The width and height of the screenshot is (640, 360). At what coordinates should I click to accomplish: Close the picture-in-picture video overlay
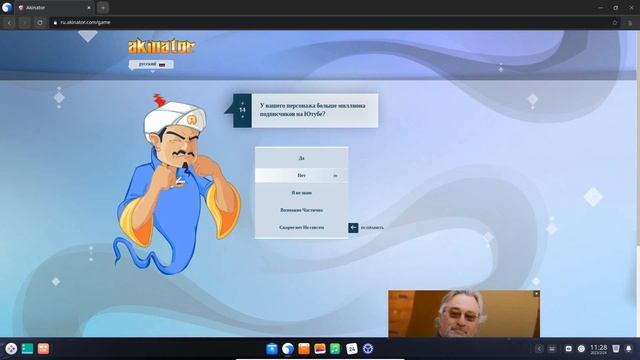(536, 293)
